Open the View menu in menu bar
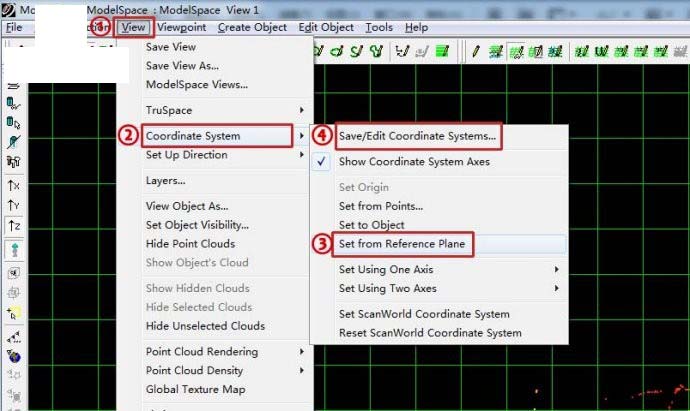The width and height of the screenshot is (690, 411). tap(133, 28)
